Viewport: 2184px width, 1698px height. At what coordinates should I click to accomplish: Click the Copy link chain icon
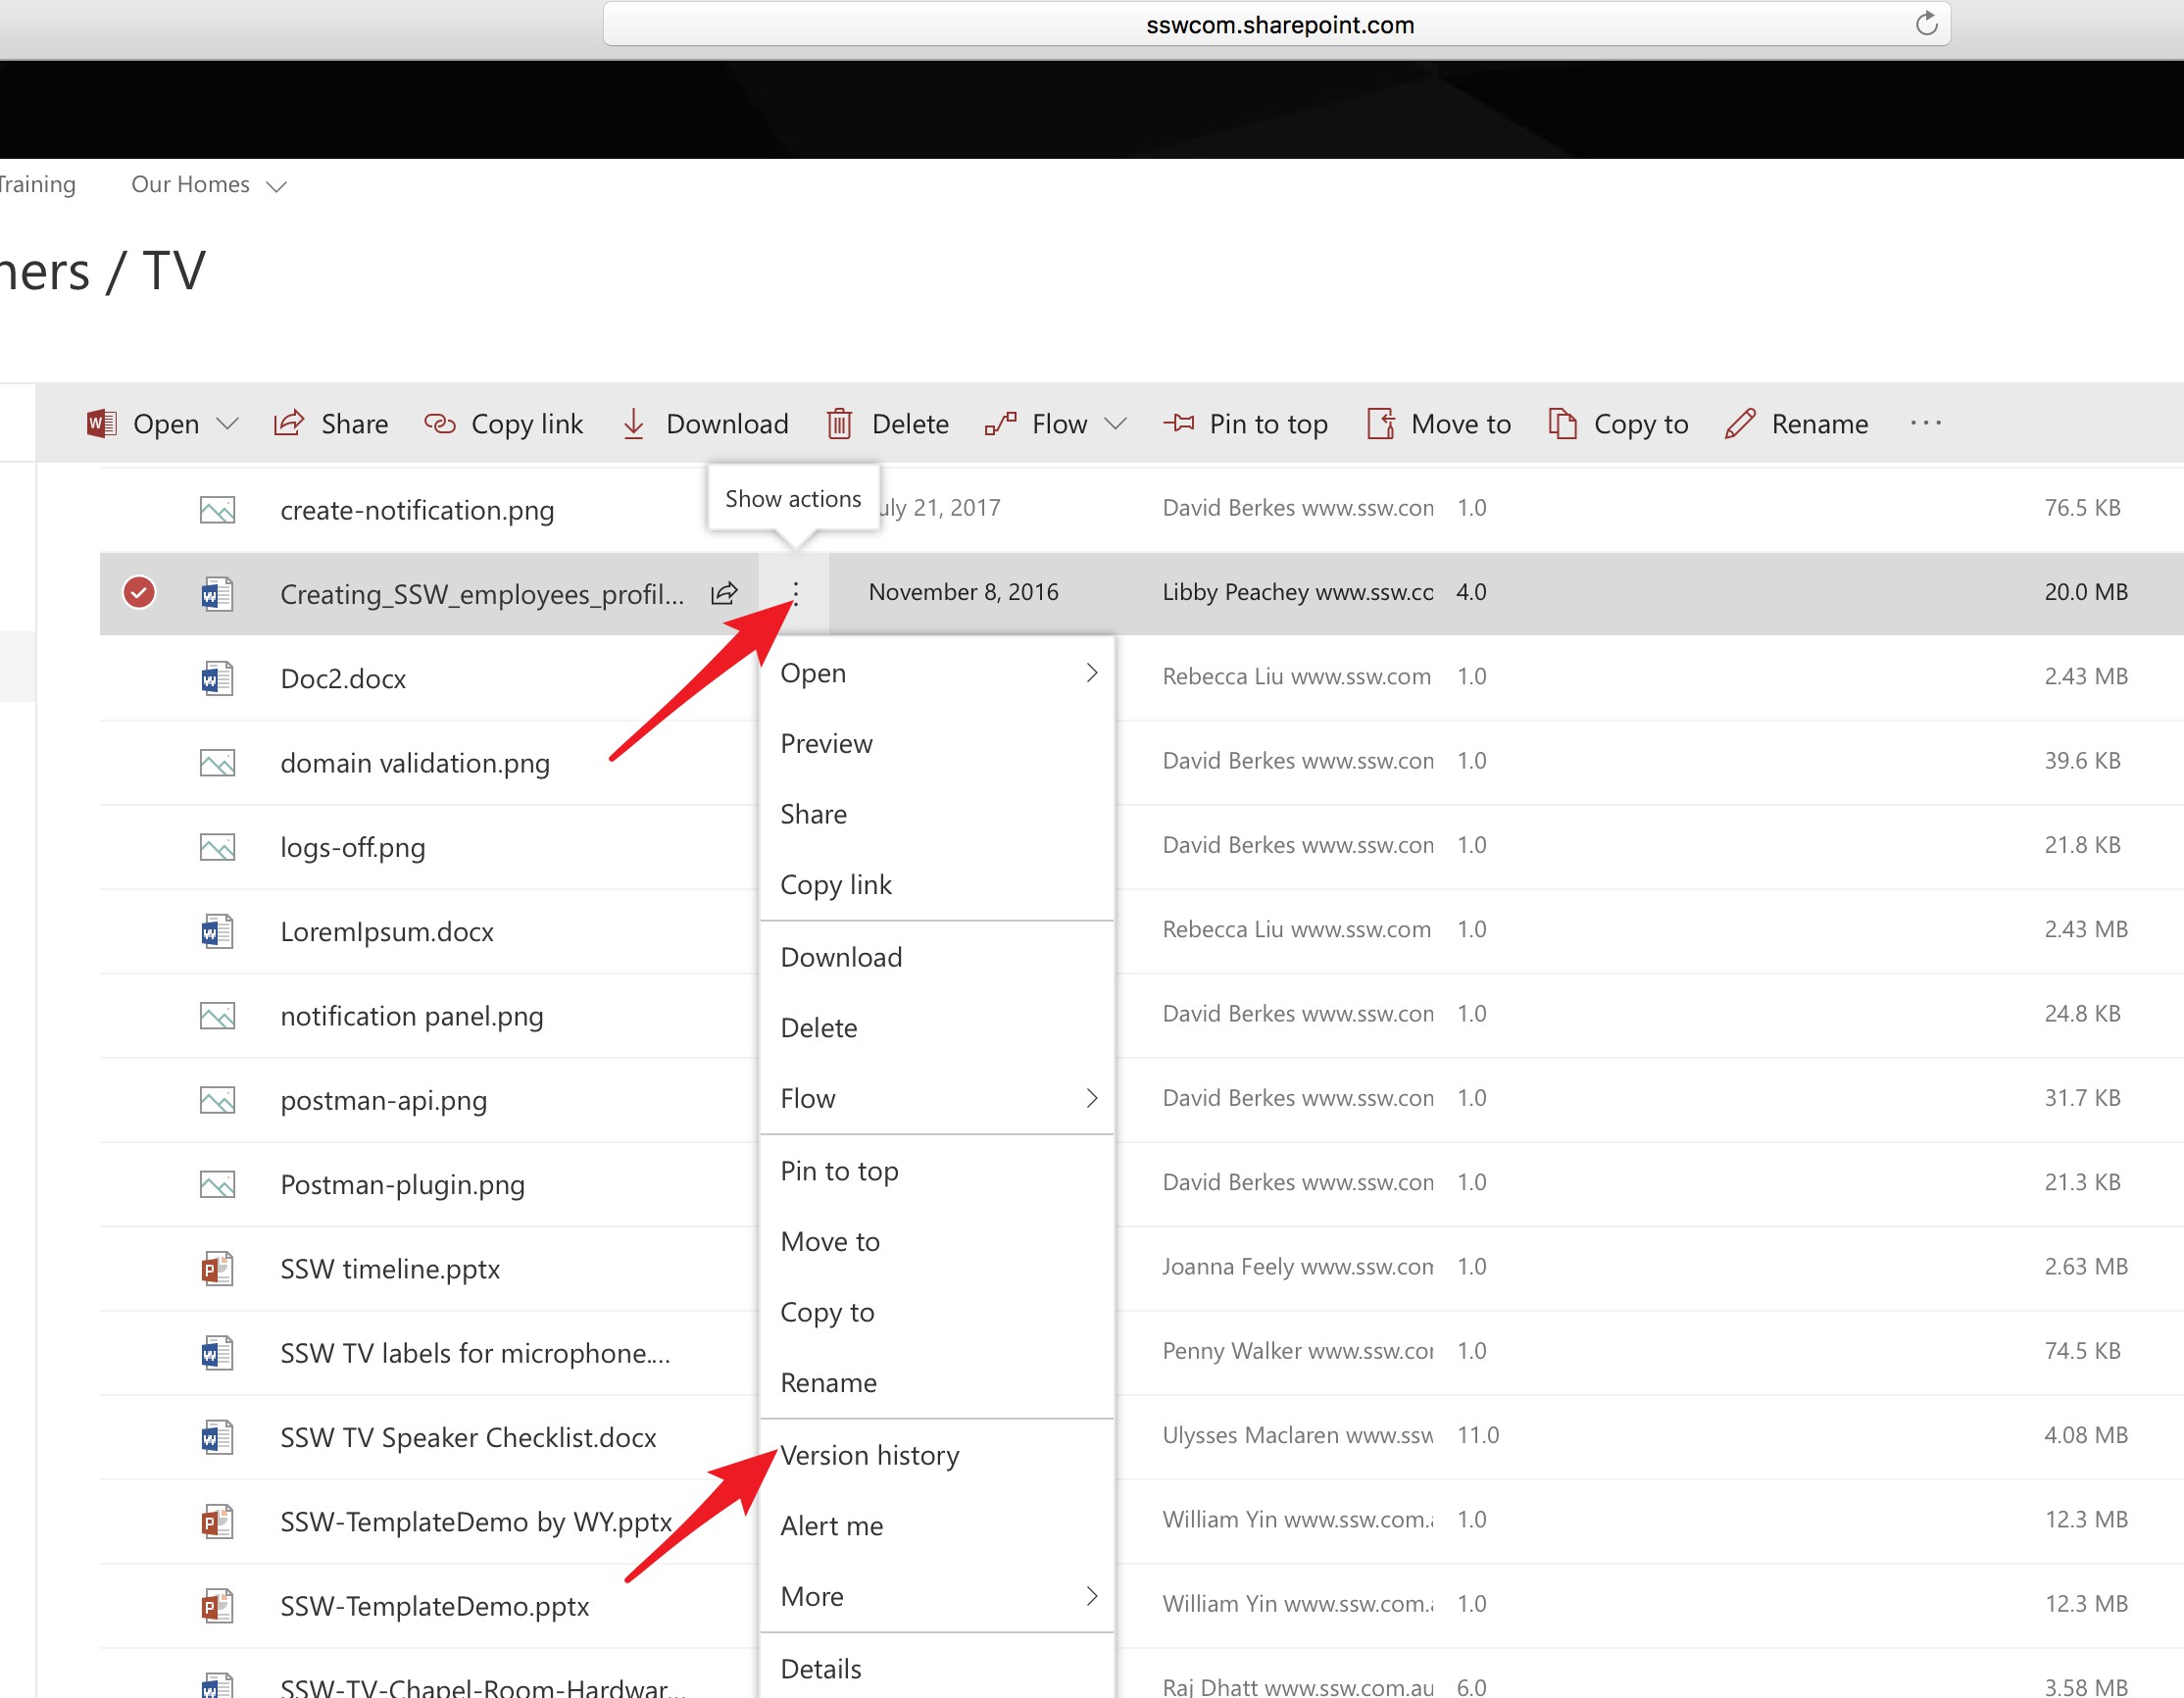tap(439, 423)
